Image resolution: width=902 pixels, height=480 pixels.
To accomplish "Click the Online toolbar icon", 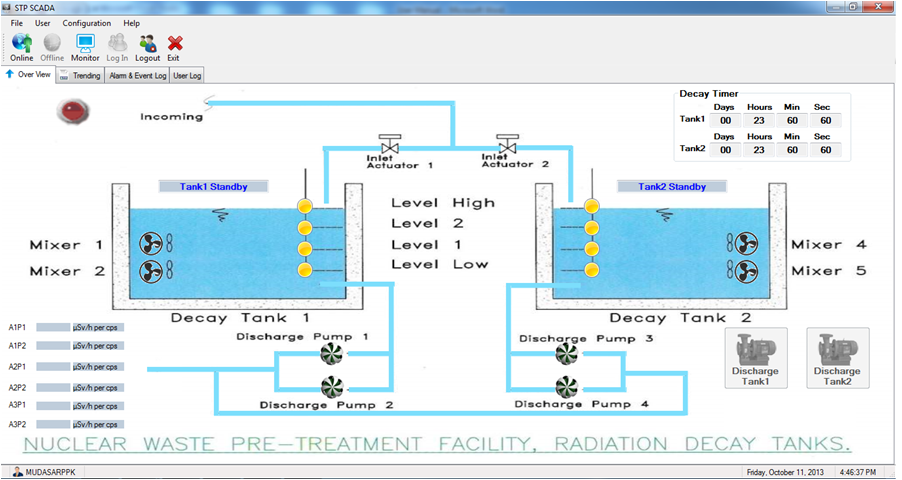I will coord(22,43).
